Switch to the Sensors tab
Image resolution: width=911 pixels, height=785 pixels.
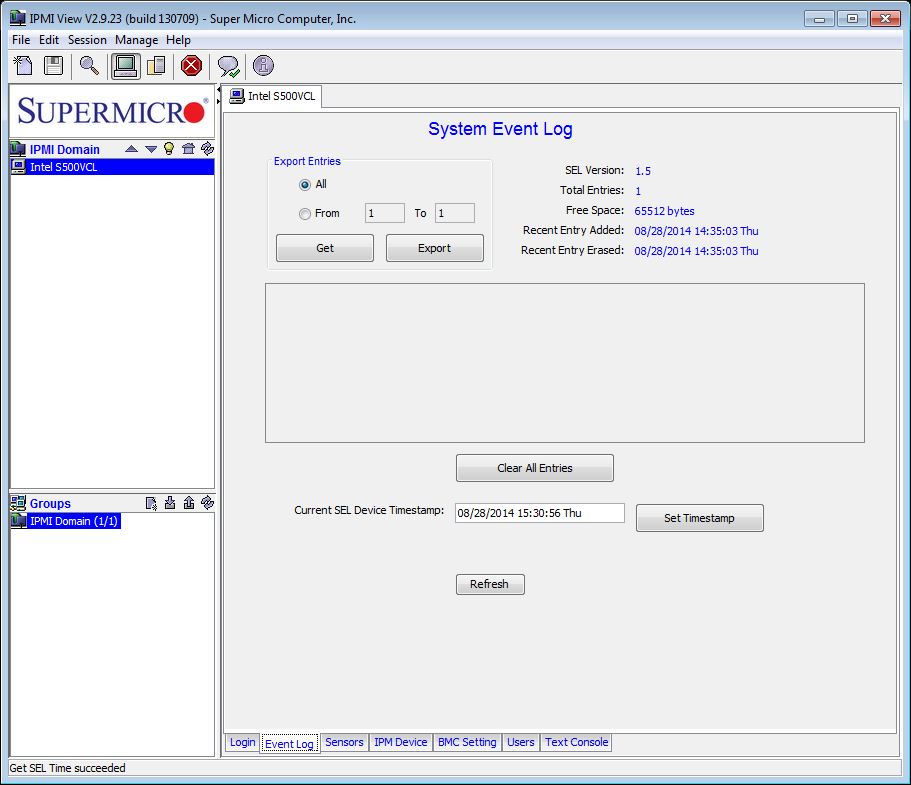[344, 742]
